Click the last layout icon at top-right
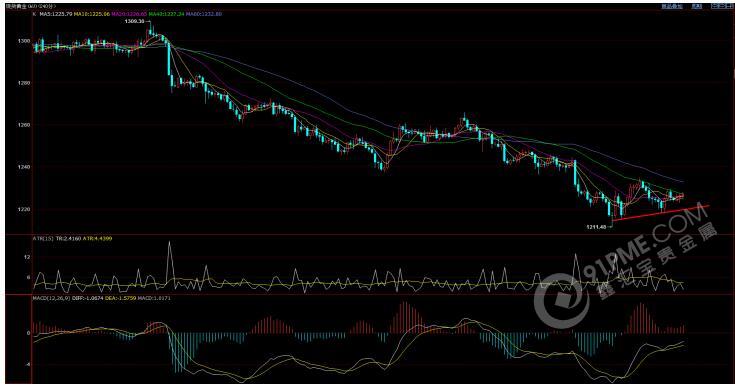The height and width of the screenshot is (385, 735). [729, 6]
